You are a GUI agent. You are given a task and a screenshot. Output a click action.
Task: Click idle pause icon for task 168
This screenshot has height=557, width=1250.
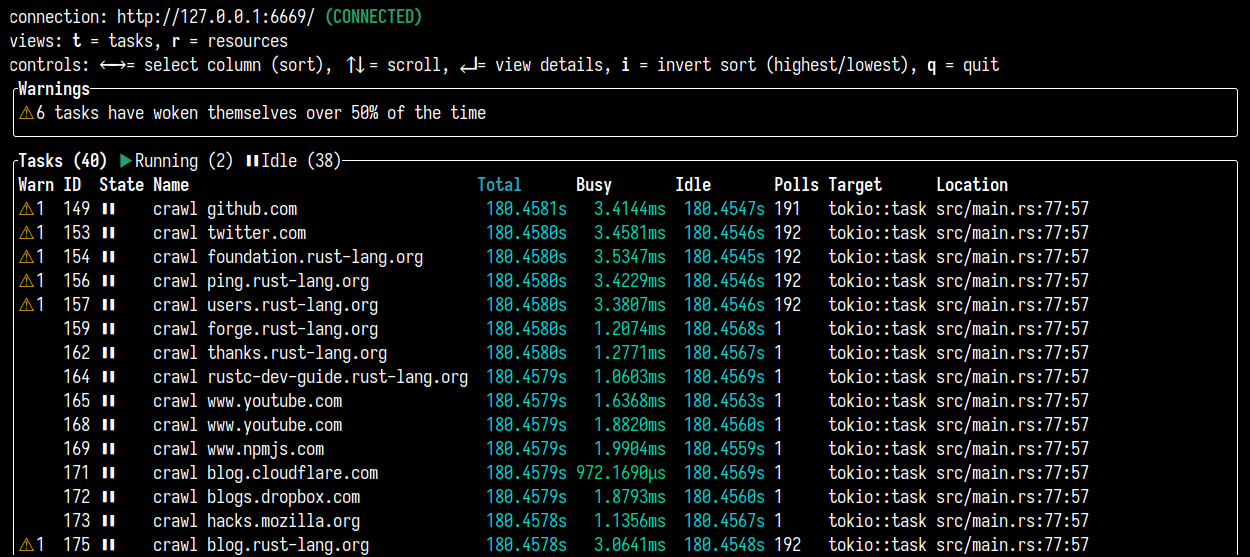108,425
